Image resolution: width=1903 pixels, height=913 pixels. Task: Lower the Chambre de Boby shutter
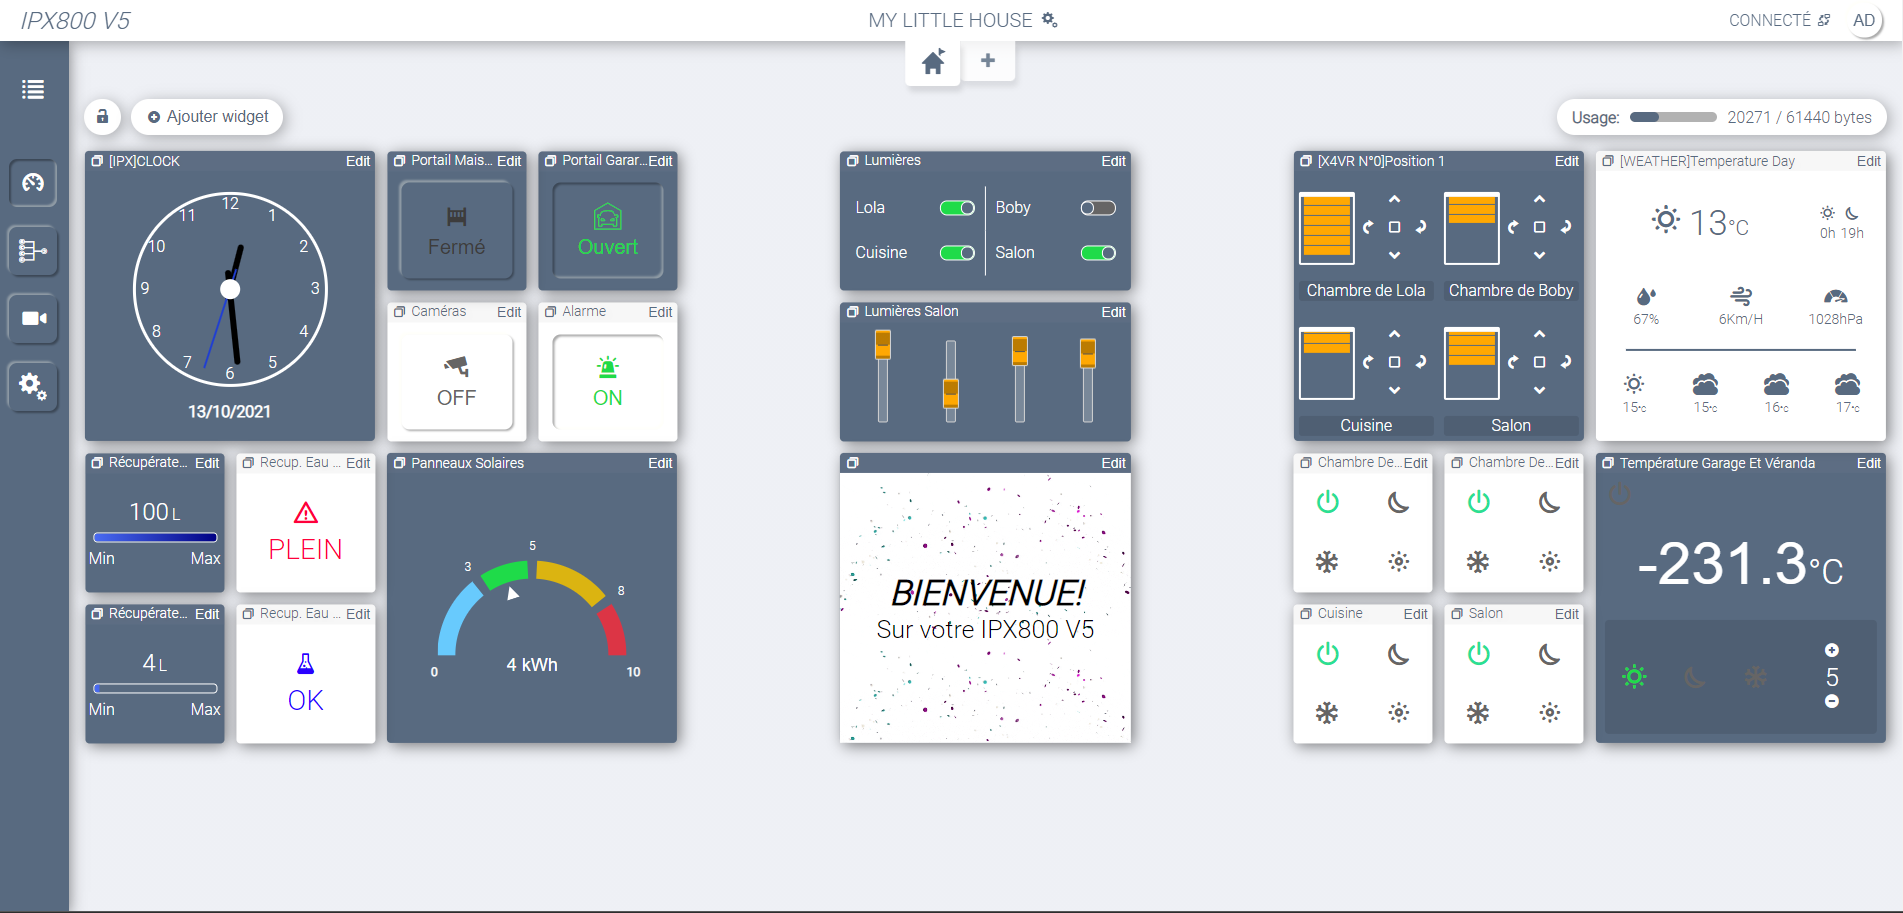(1539, 255)
